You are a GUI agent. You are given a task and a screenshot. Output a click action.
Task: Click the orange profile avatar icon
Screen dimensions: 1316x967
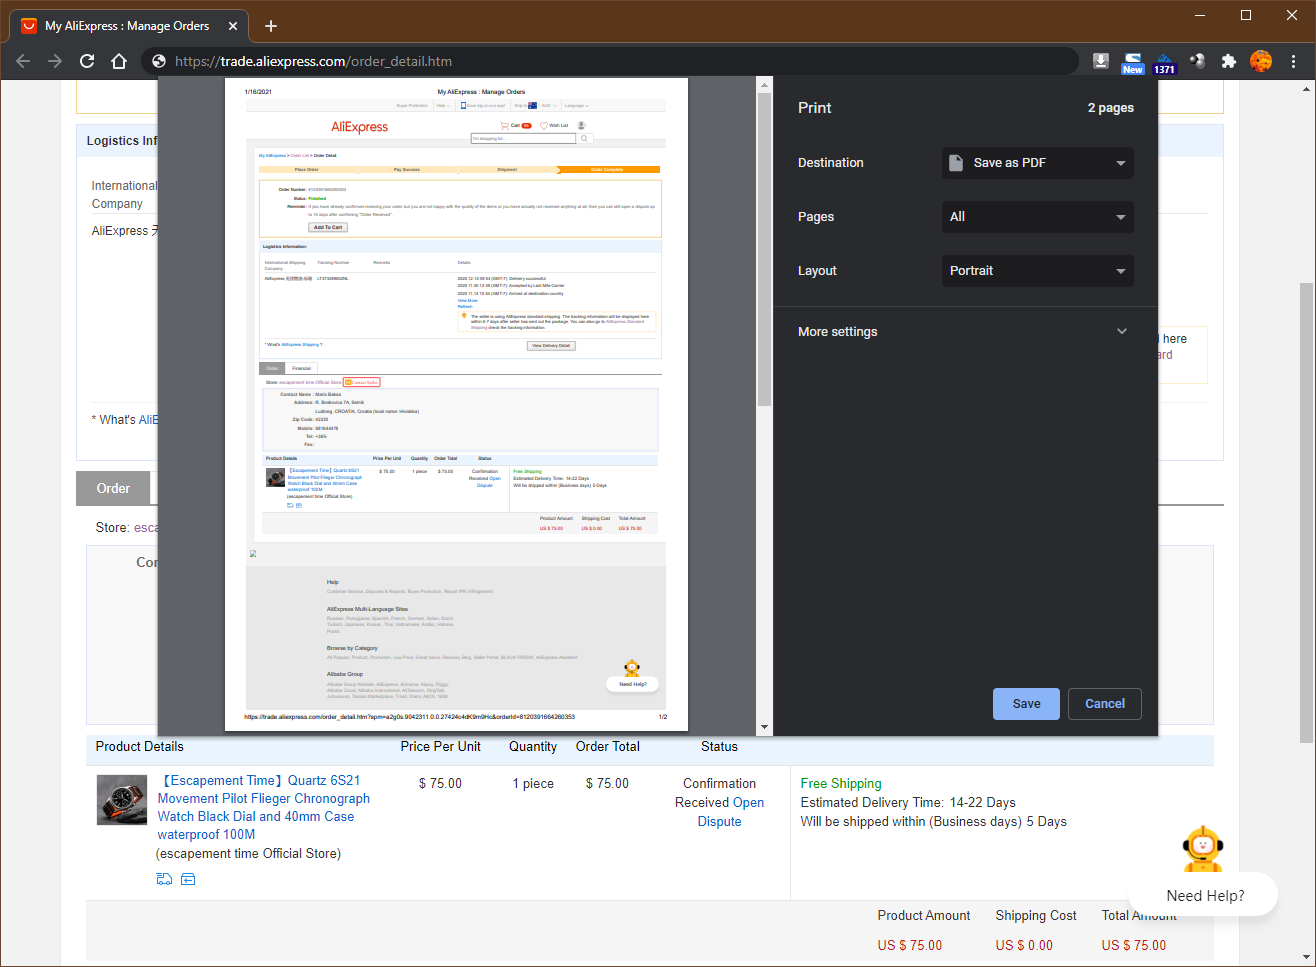click(1261, 61)
